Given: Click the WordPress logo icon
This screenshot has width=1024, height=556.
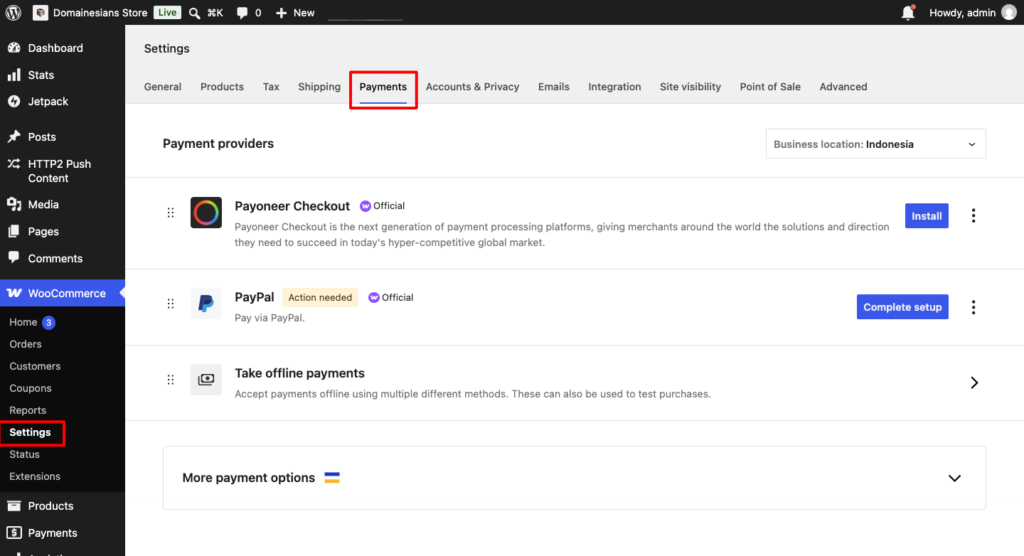Looking at the screenshot, I should (13, 12).
